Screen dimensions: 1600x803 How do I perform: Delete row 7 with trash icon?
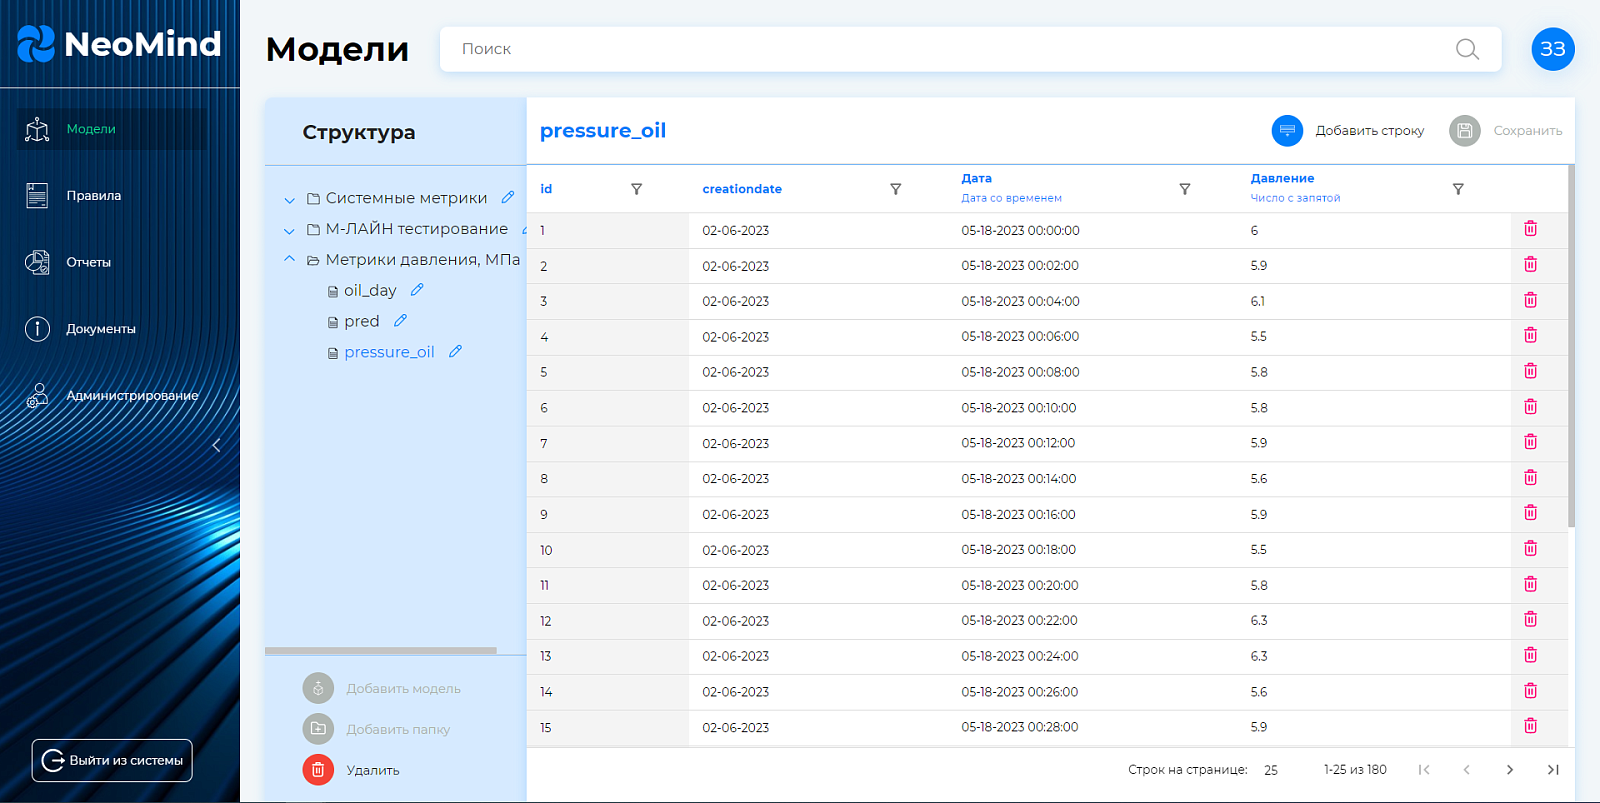click(x=1530, y=442)
